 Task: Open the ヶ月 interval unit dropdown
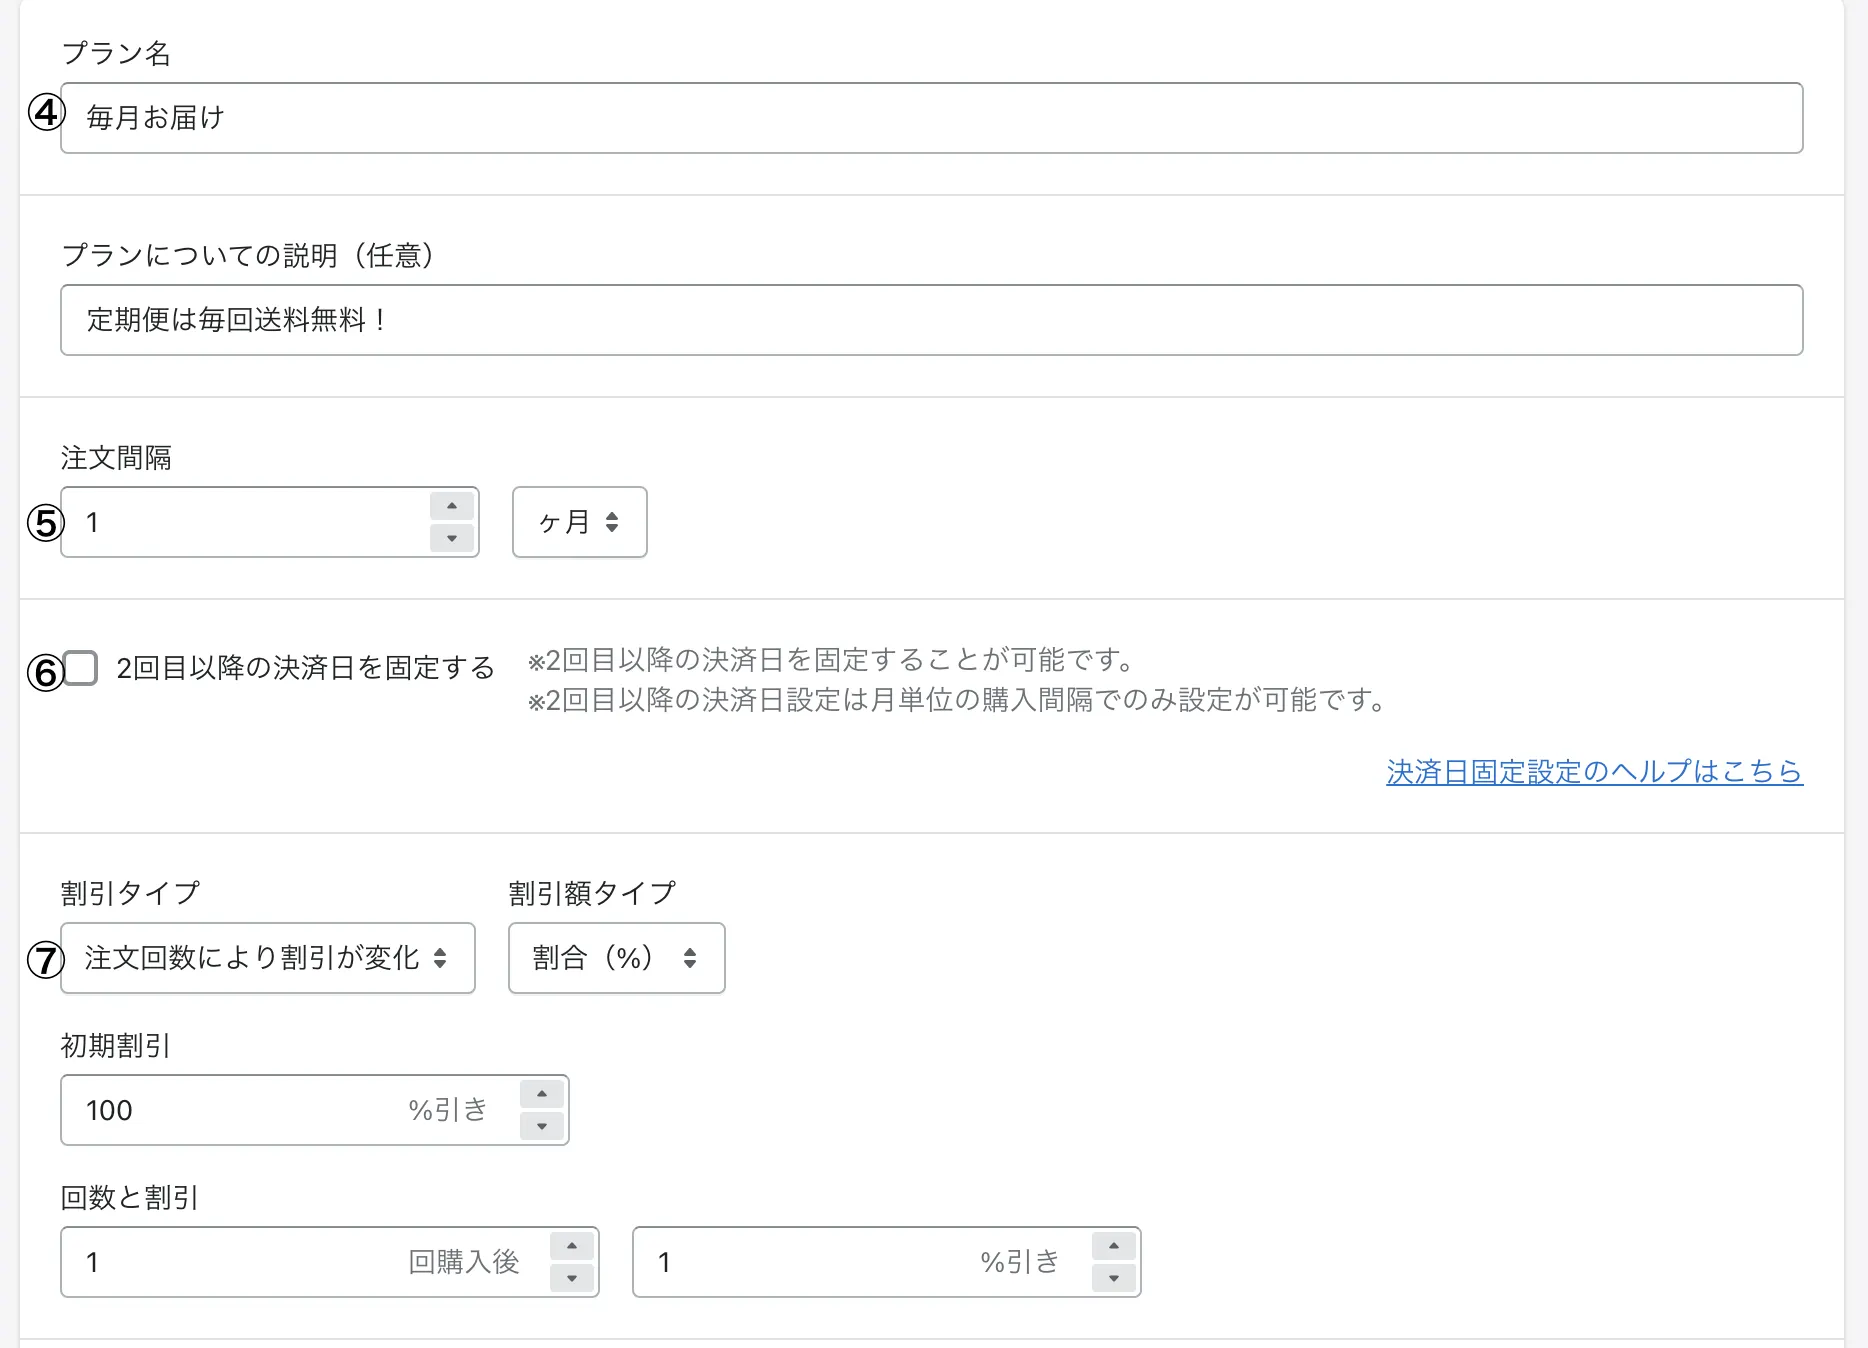coord(579,522)
